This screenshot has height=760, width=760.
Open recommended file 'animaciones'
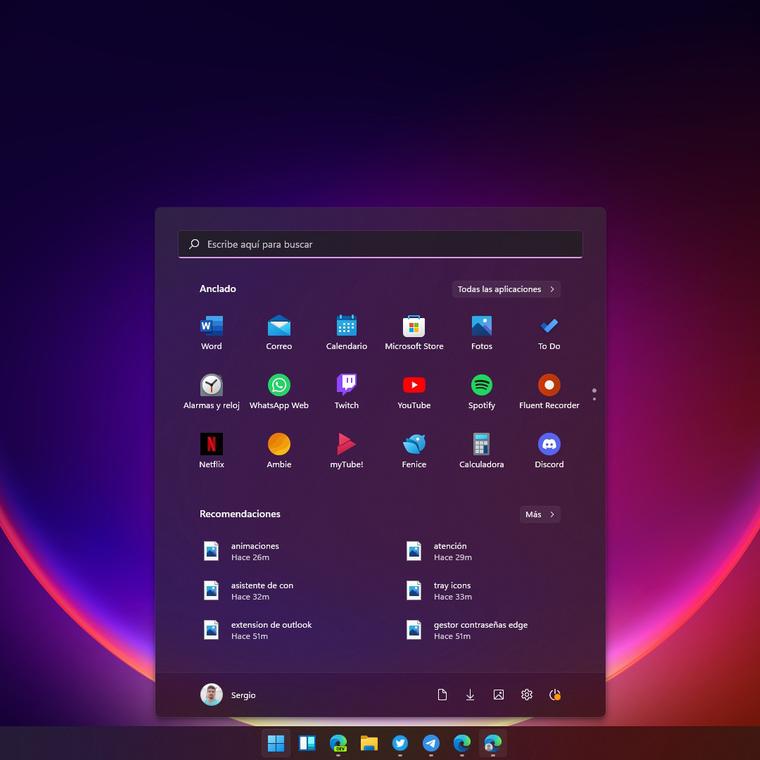254,551
